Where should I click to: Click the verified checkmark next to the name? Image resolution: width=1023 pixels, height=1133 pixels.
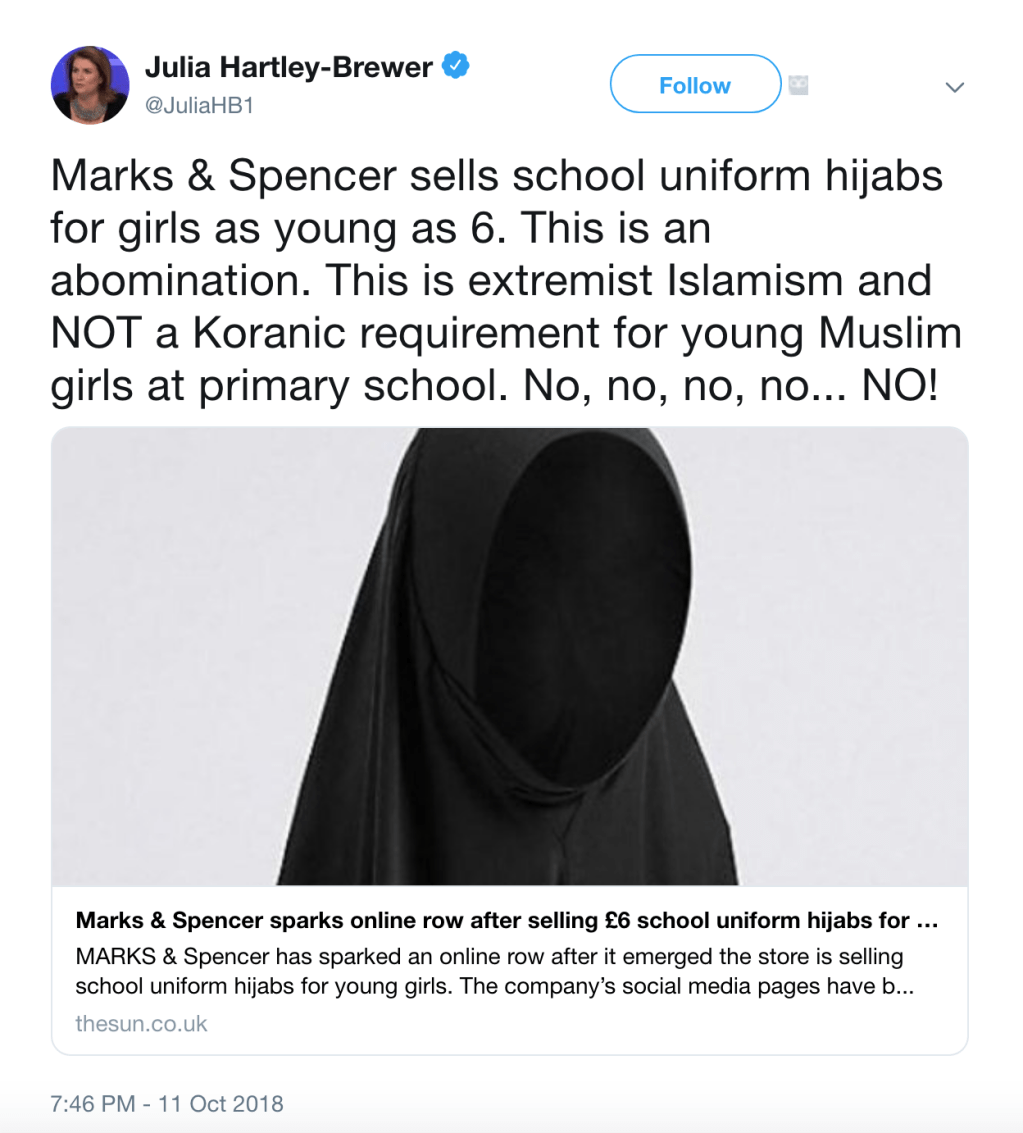tap(456, 63)
